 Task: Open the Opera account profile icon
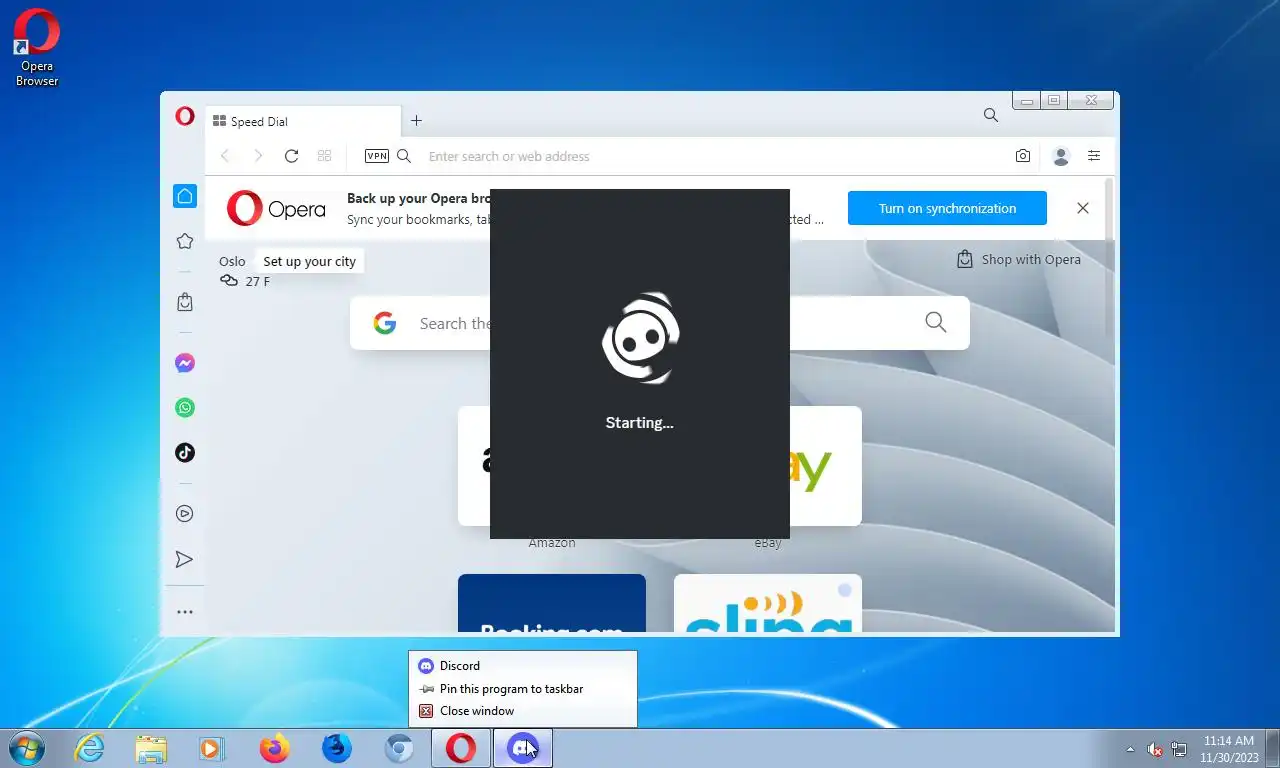1061,156
